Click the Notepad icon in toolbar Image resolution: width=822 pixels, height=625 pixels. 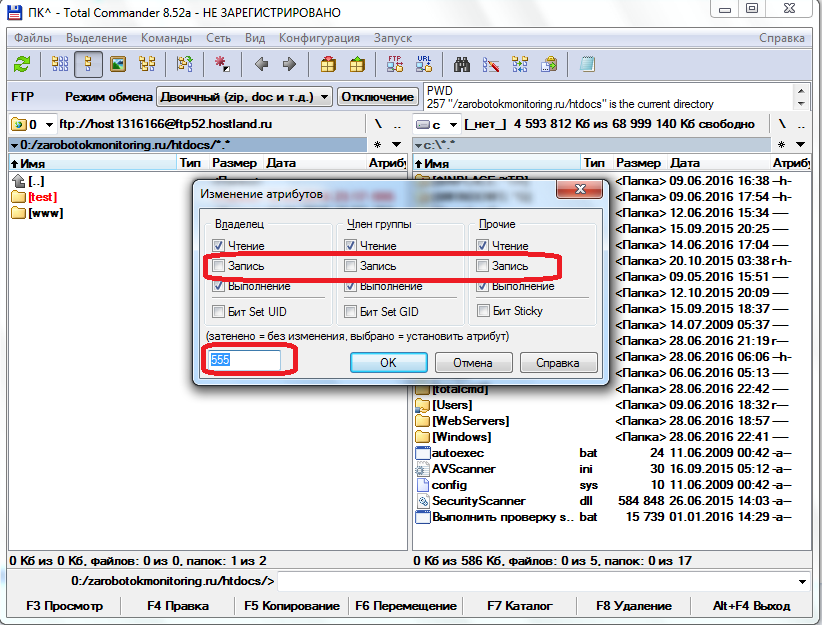(x=587, y=64)
